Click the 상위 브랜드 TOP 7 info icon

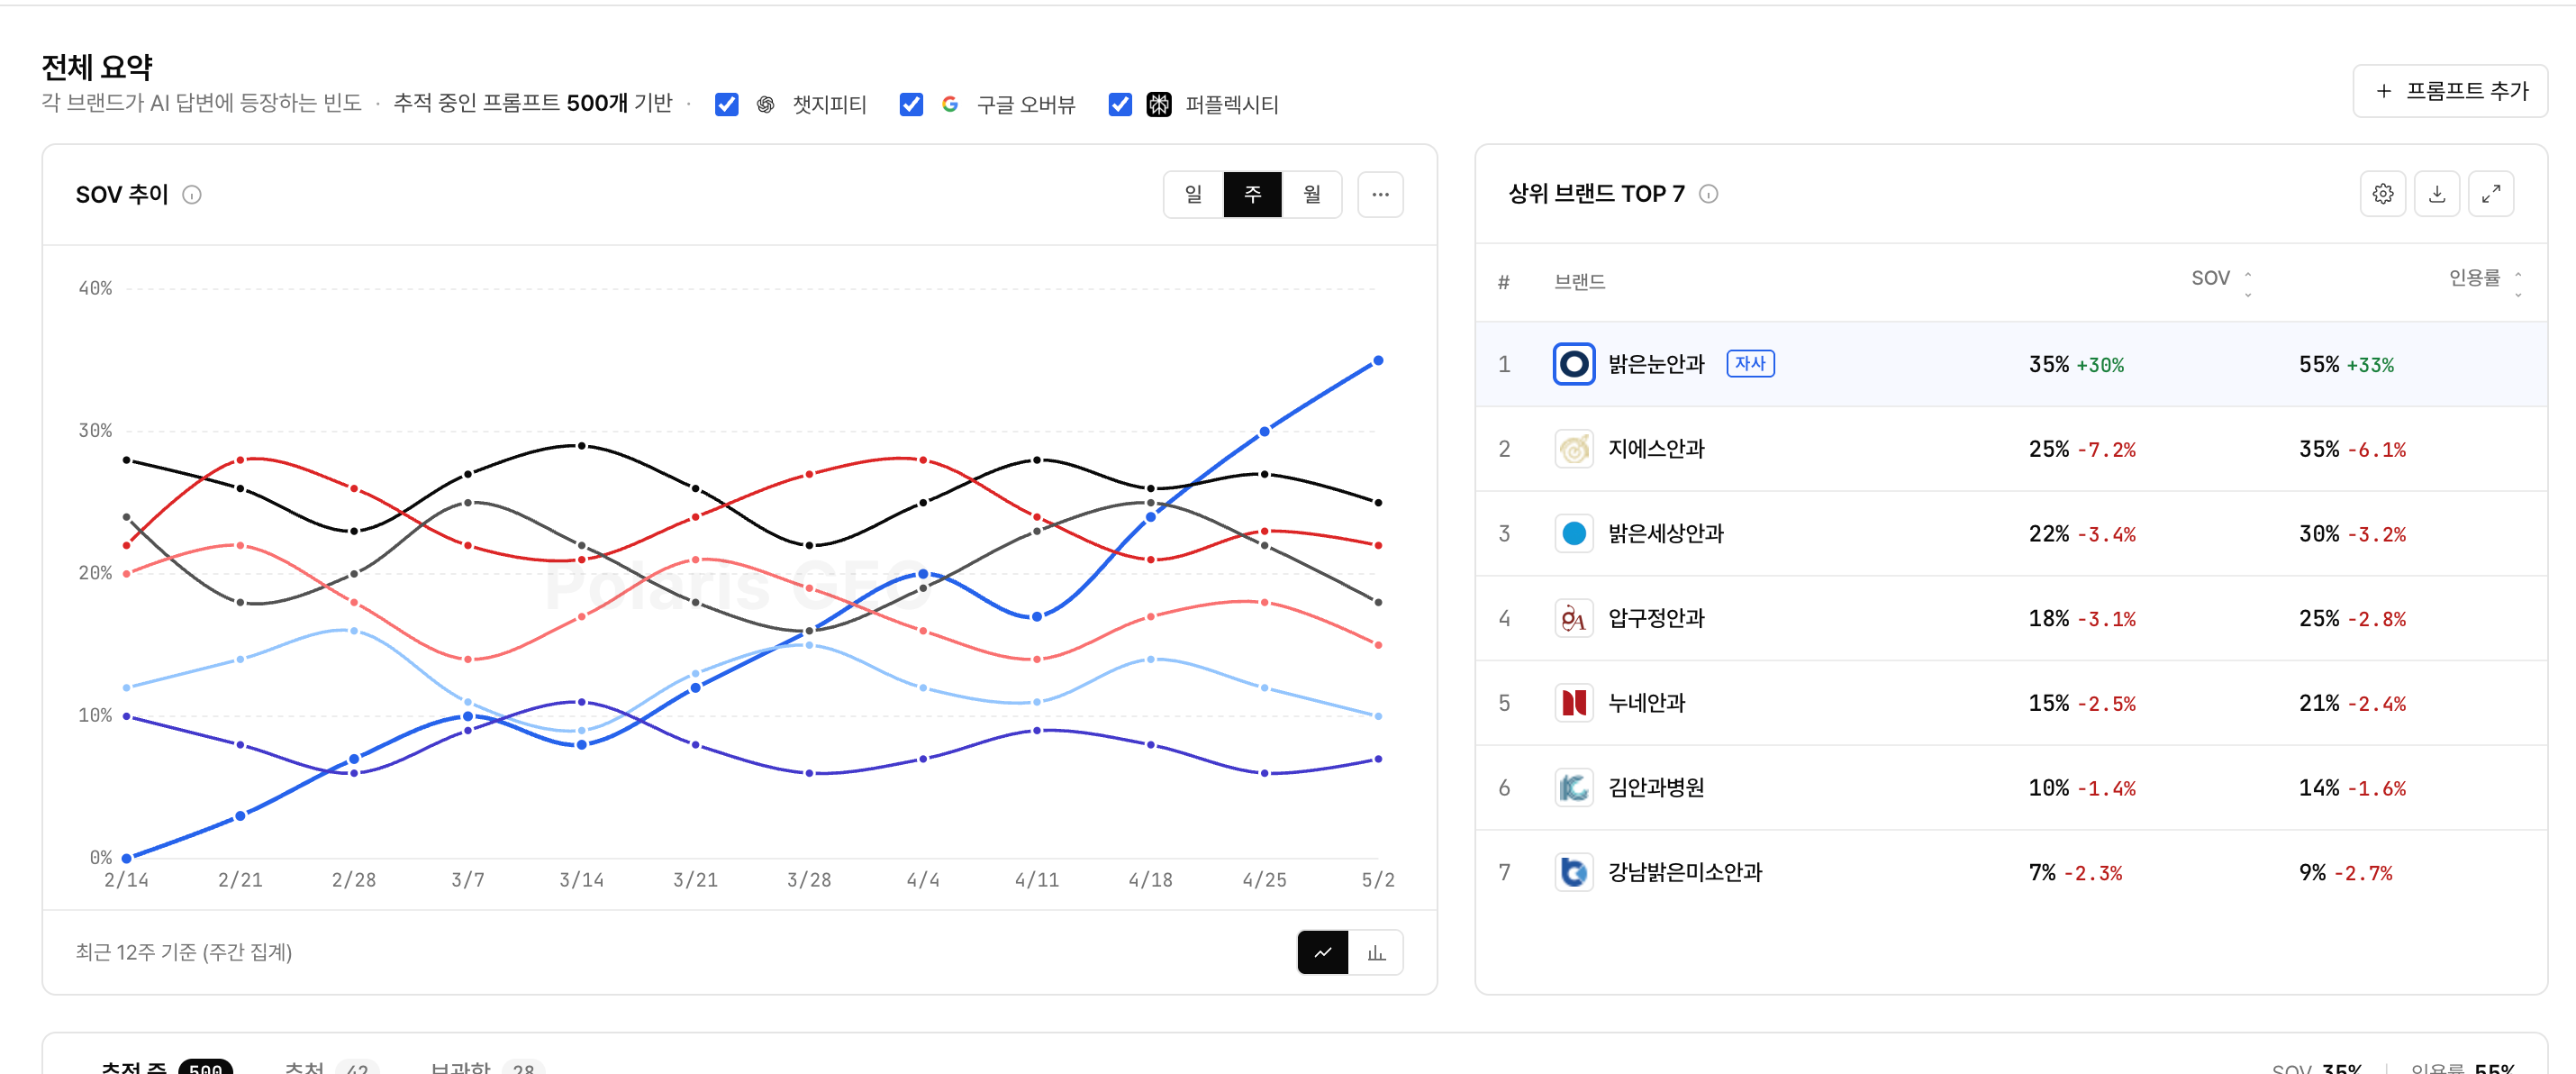coord(1708,194)
